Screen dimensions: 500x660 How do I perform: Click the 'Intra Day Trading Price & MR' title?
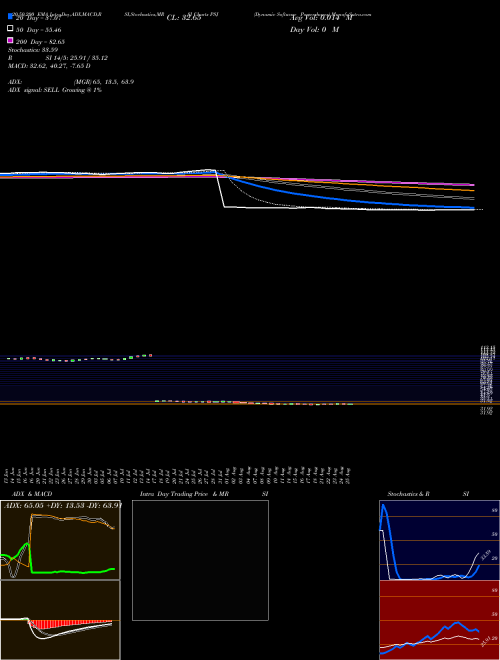(x=184, y=494)
